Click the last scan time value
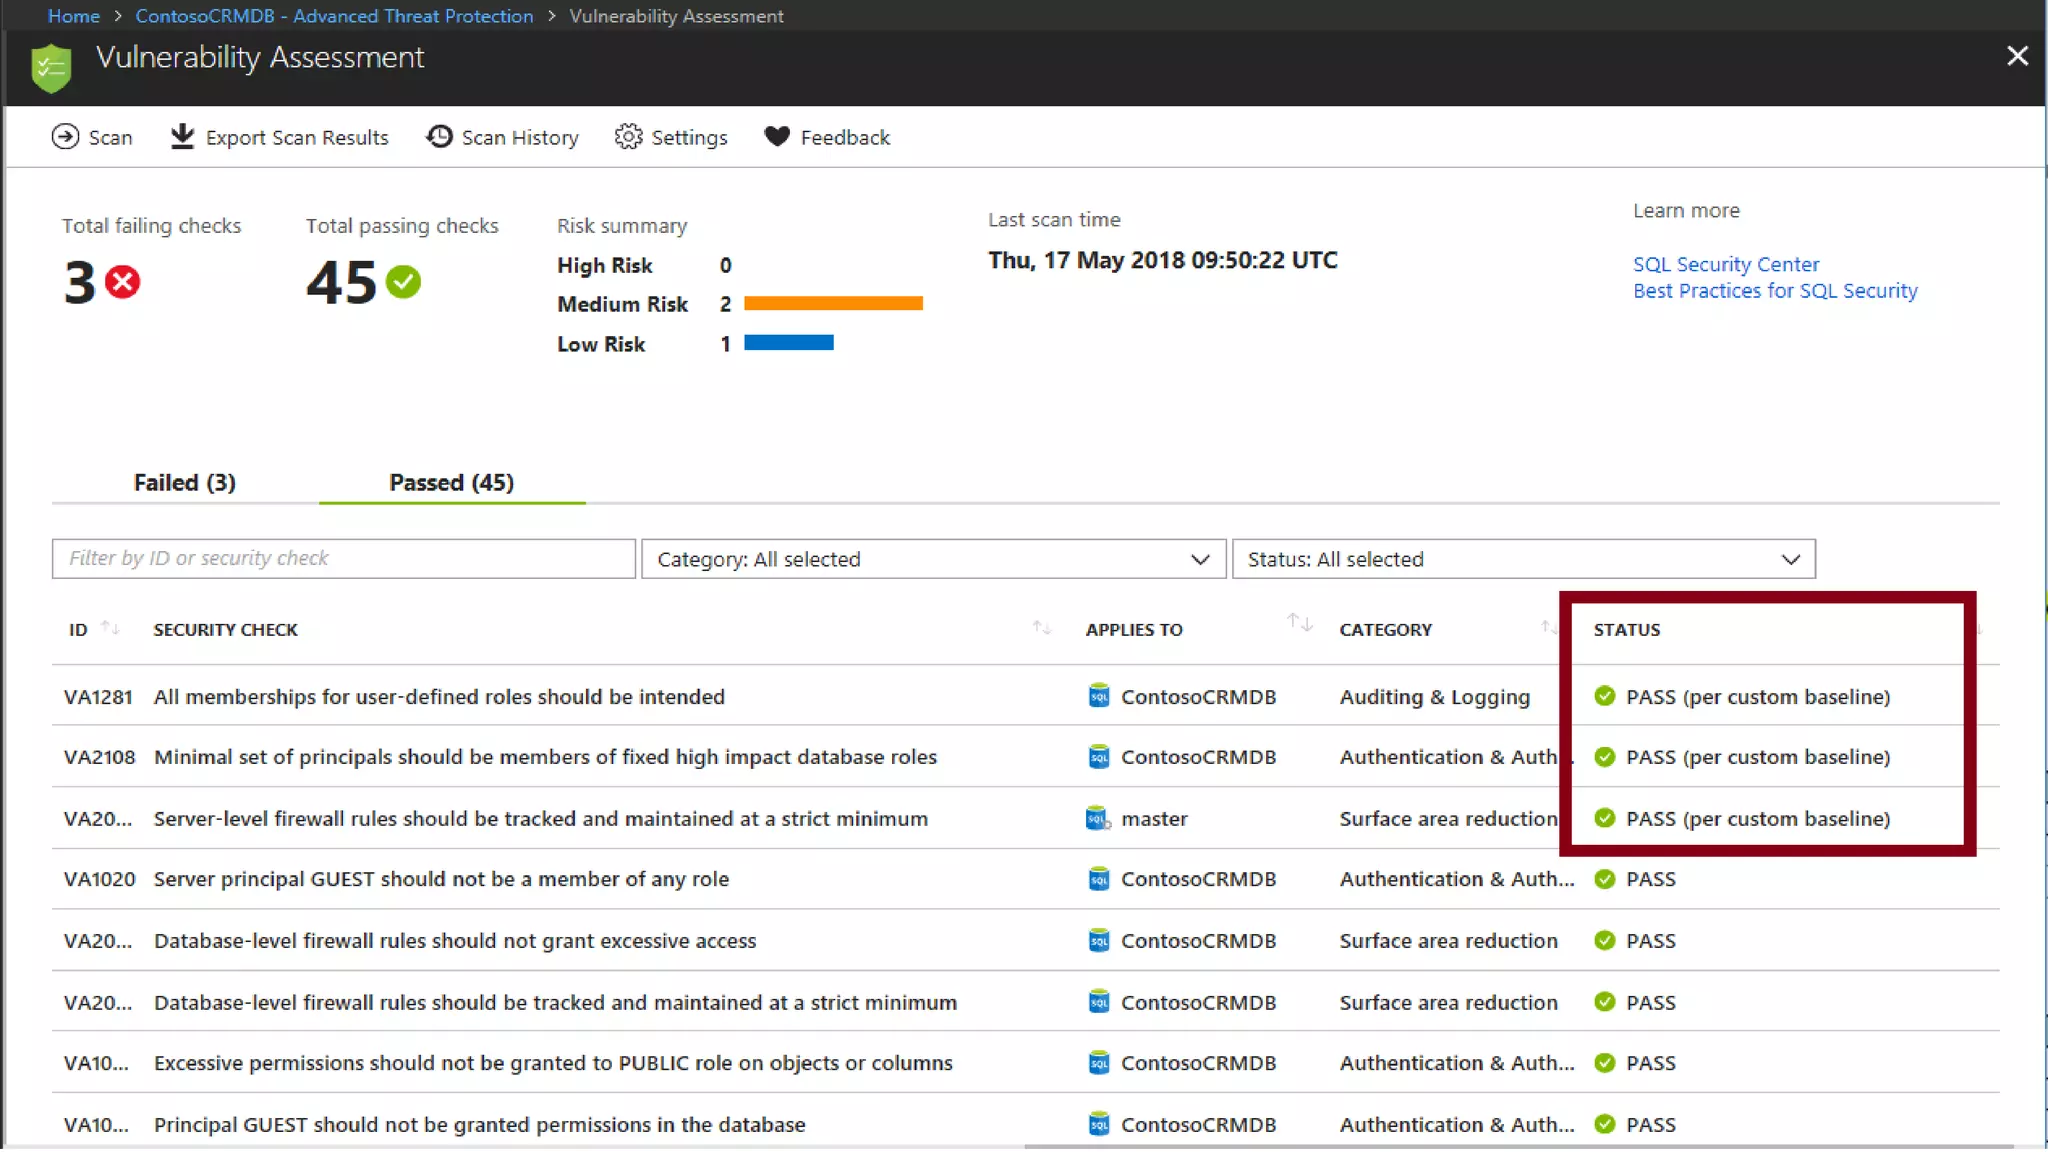Image resolution: width=2048 pixels, height=1152 pixels. click(1163, 260)
